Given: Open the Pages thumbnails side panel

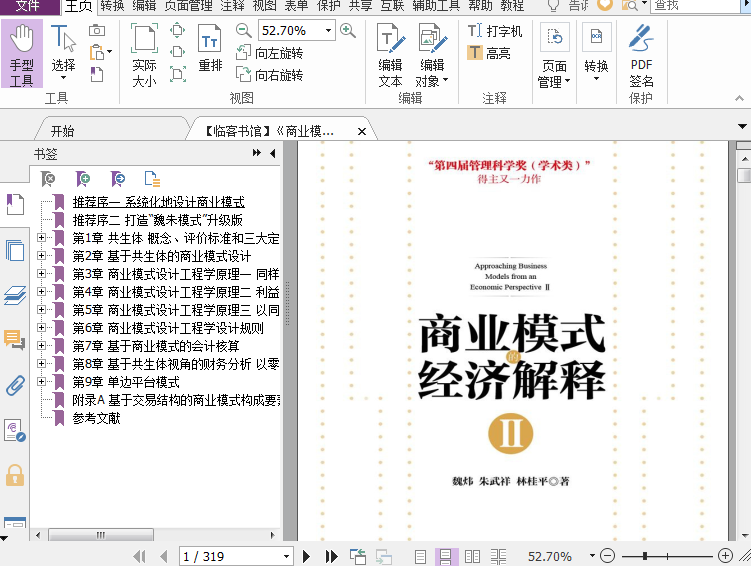Looking at the screenshot, I should click(15, 250).
